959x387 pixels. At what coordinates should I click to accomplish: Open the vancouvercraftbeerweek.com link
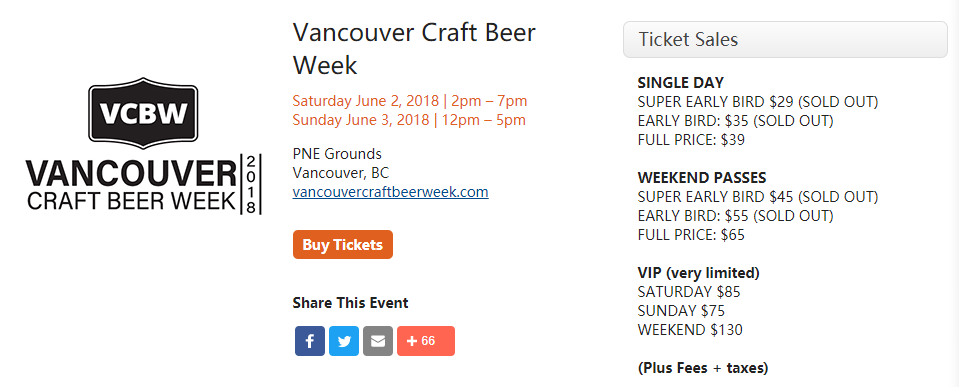point(390,192)
